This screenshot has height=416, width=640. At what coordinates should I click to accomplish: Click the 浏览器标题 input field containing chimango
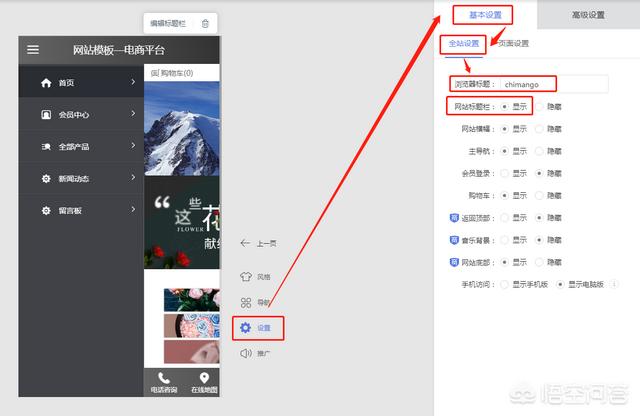point(554,84)
